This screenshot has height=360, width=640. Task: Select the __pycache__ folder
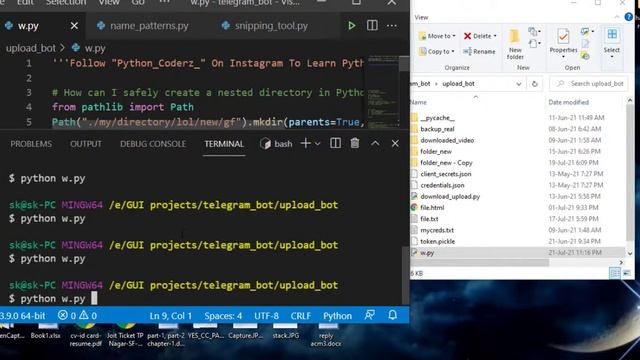pos(437,118)
